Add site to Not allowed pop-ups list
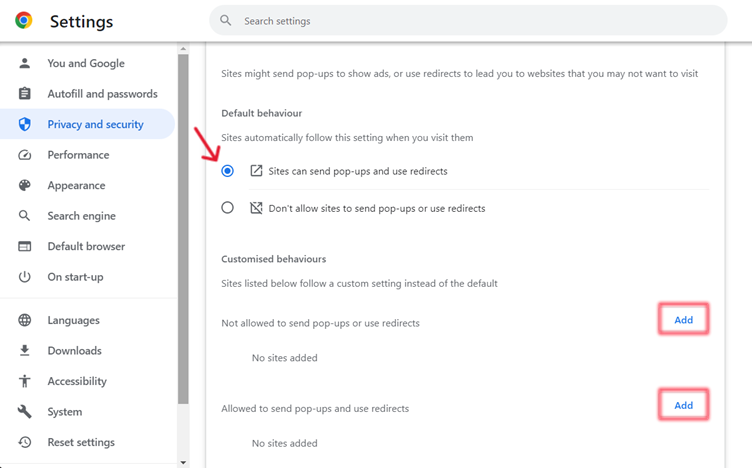 point(683,319)
